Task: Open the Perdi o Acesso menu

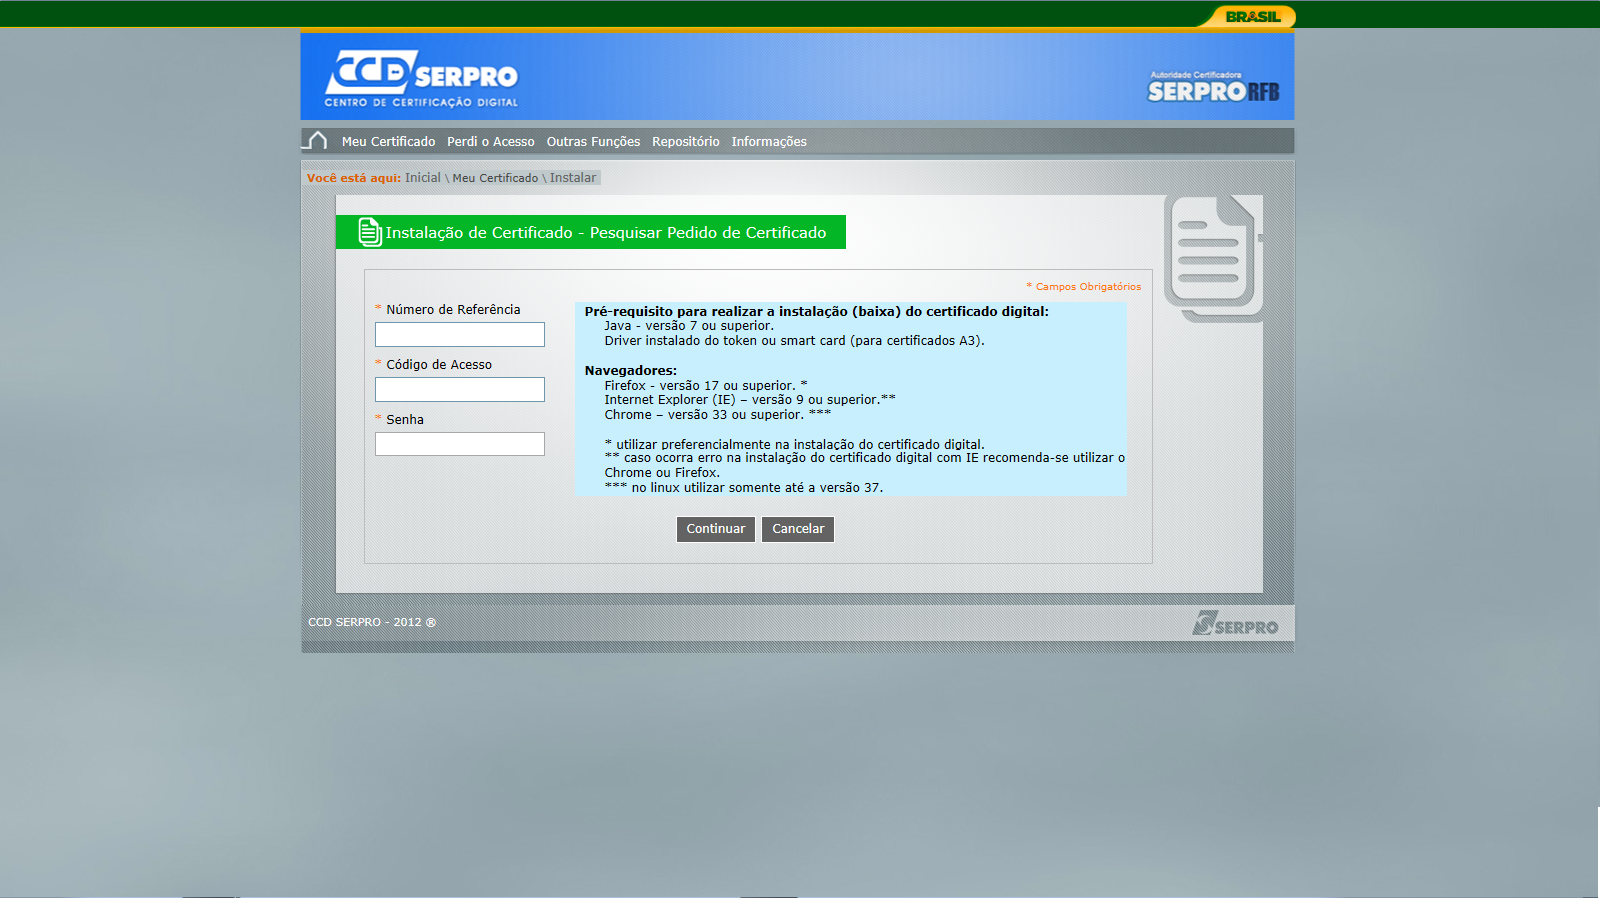Action: click(490, 142)
